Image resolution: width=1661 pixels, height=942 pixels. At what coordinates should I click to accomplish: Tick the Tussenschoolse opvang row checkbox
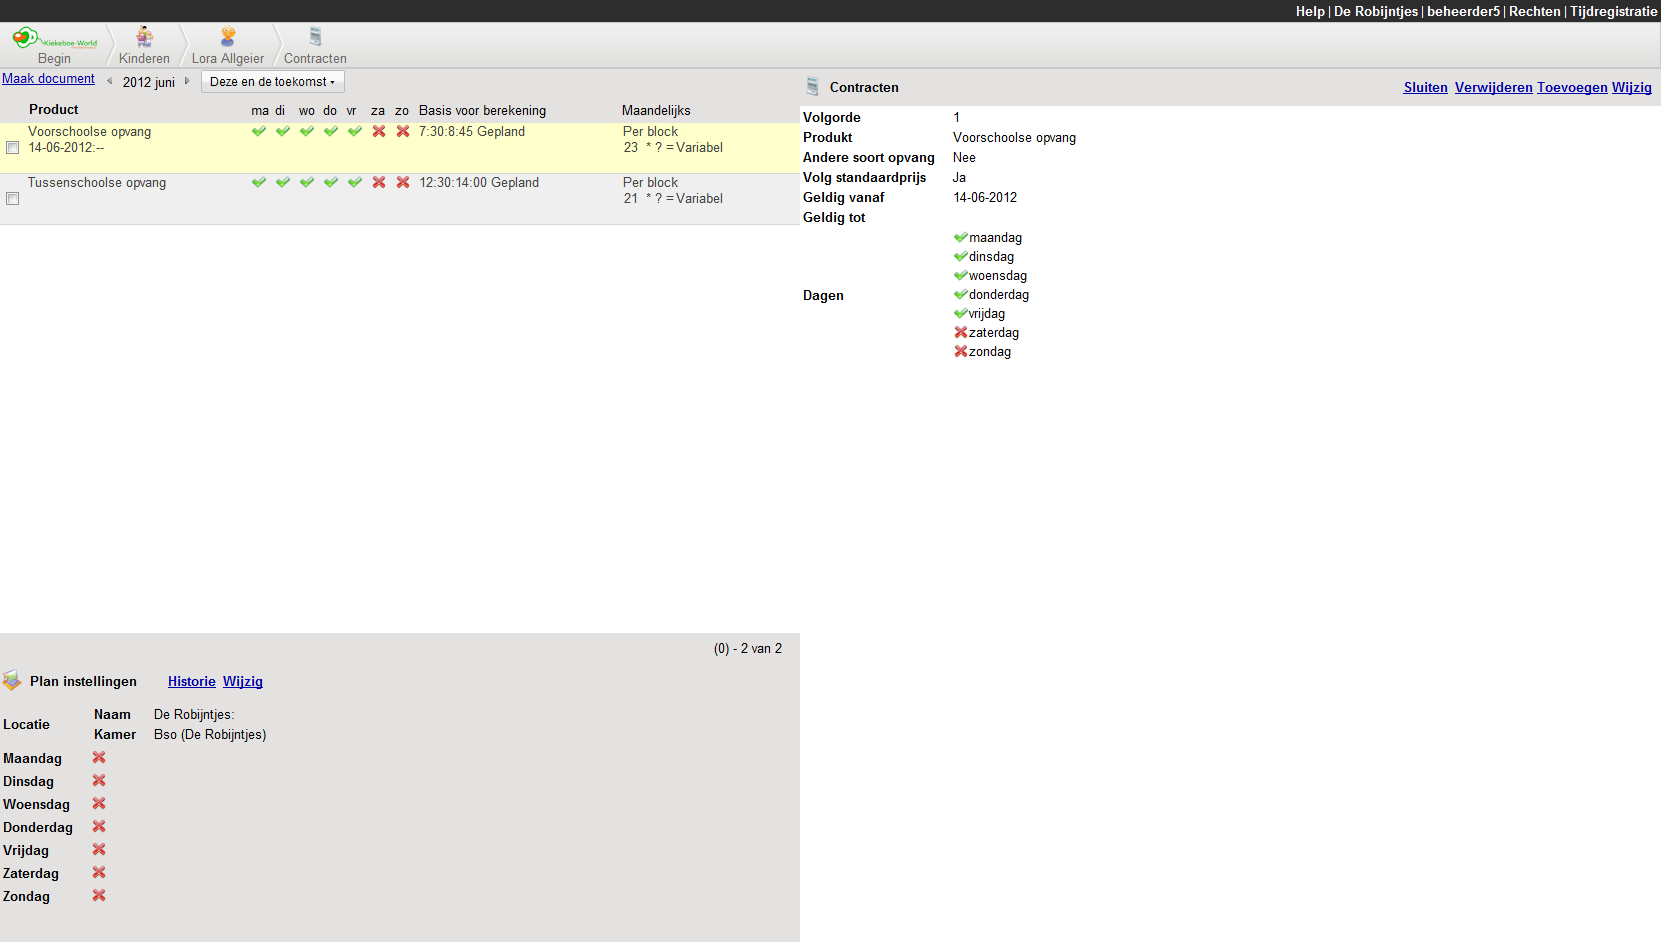(x=13, y=199)
